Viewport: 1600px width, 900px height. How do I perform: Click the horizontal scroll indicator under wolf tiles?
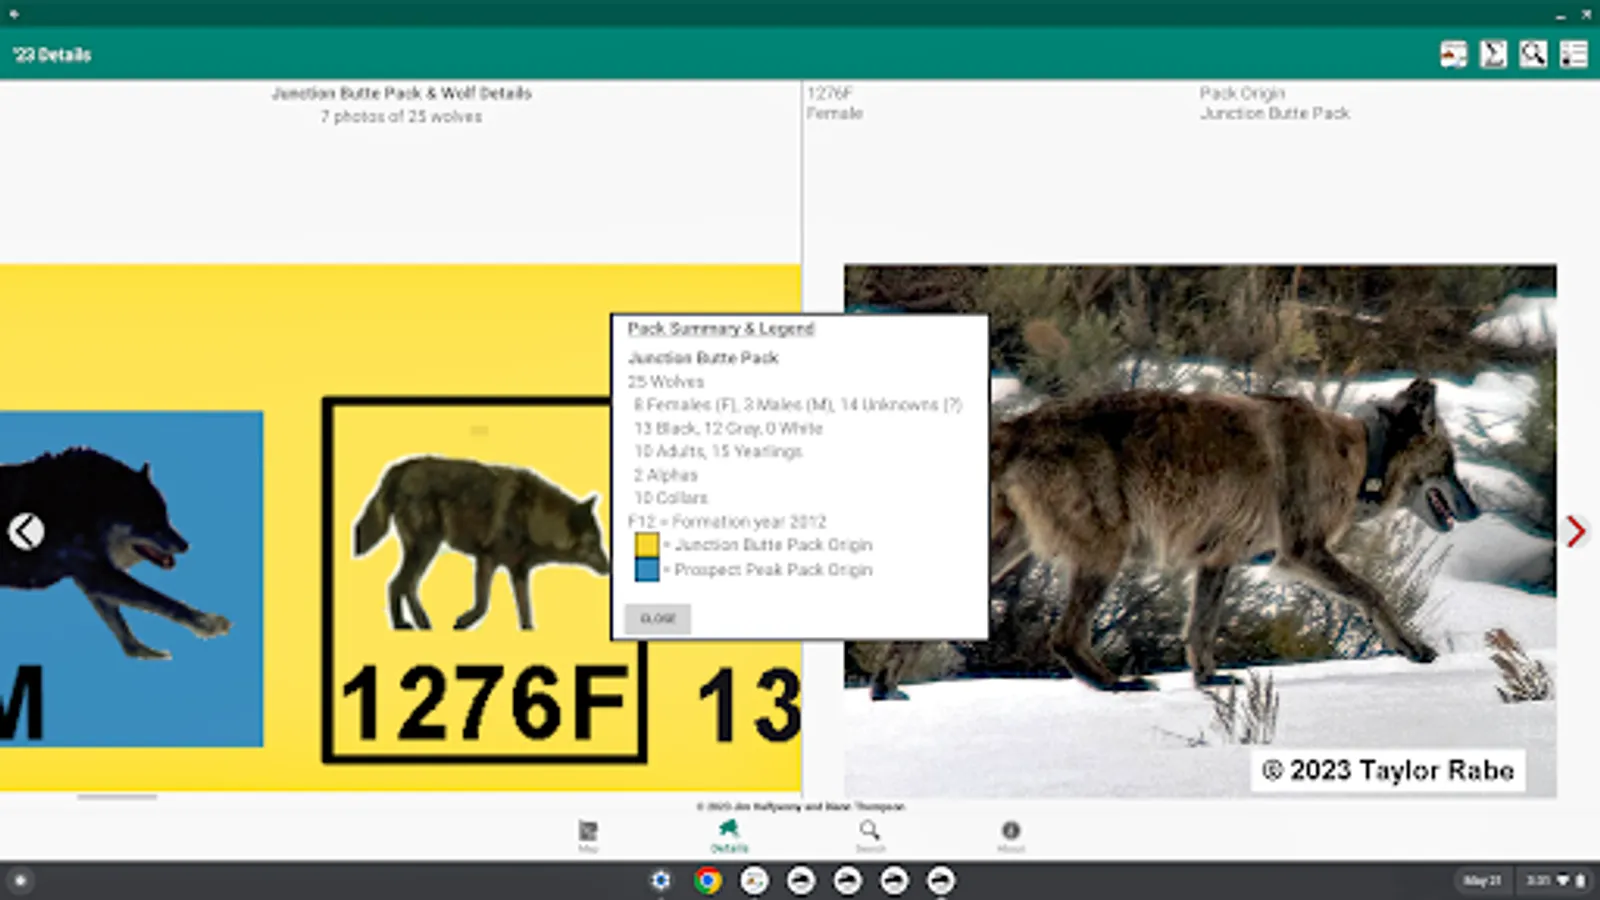click(117, 797)
